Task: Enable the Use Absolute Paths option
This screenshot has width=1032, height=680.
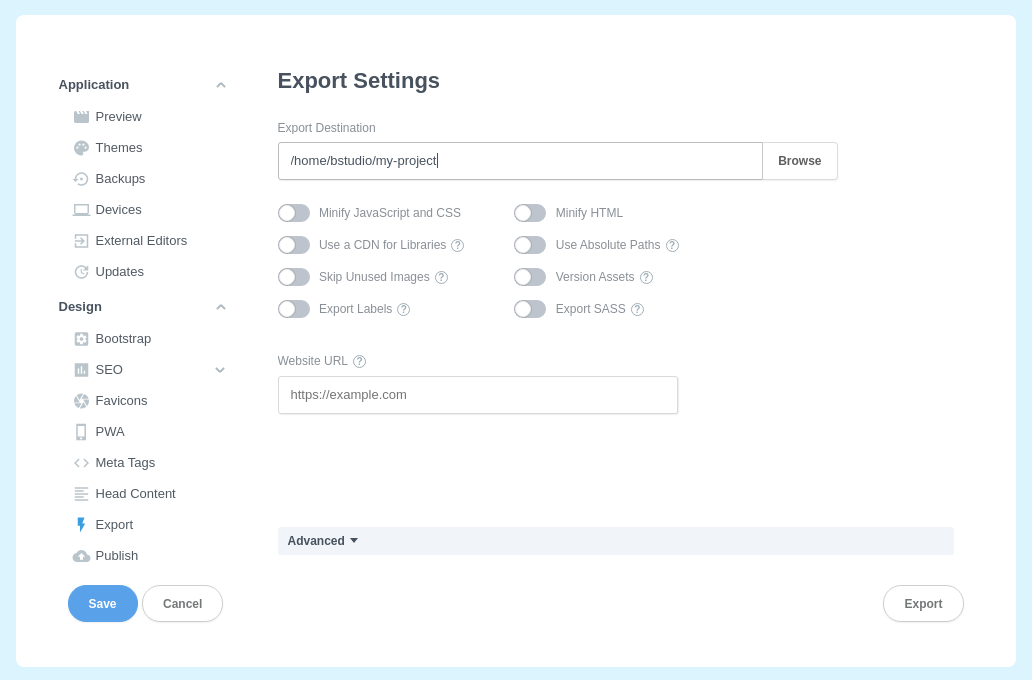Action: coord(530,244)
